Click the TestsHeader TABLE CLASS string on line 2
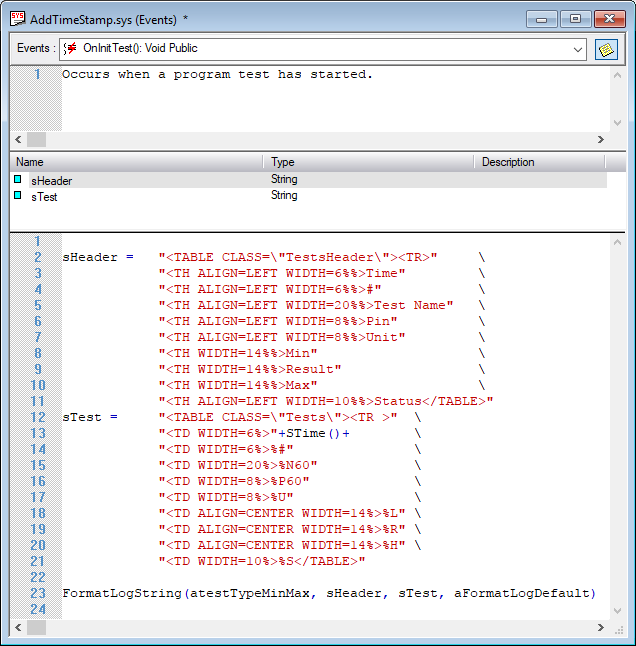The width and height of the screenshot is (636, 646). [298, 257]
